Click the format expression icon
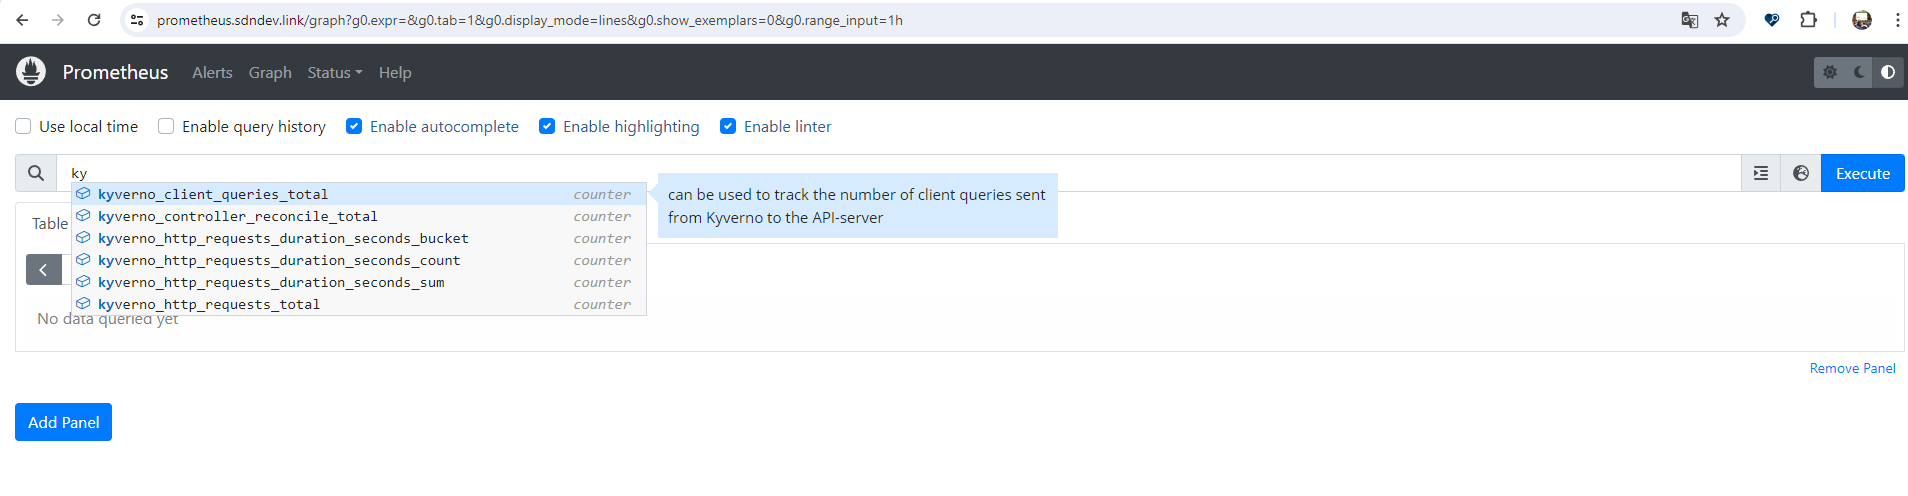This screenshot has height=496, width=1908. [x=1761, y=173]
